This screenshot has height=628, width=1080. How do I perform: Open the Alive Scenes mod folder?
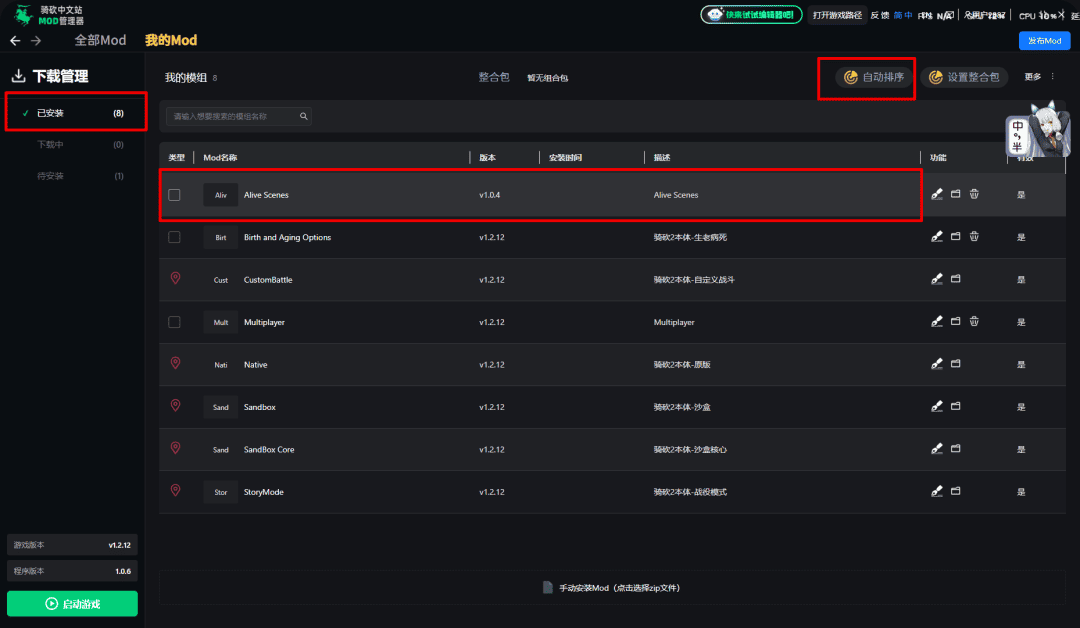955,195
